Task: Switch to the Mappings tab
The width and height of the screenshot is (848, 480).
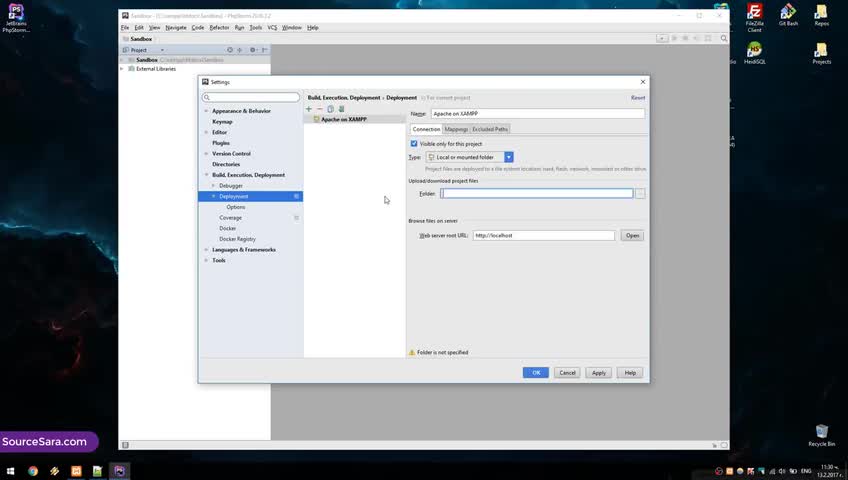Action: coord(456,129)
